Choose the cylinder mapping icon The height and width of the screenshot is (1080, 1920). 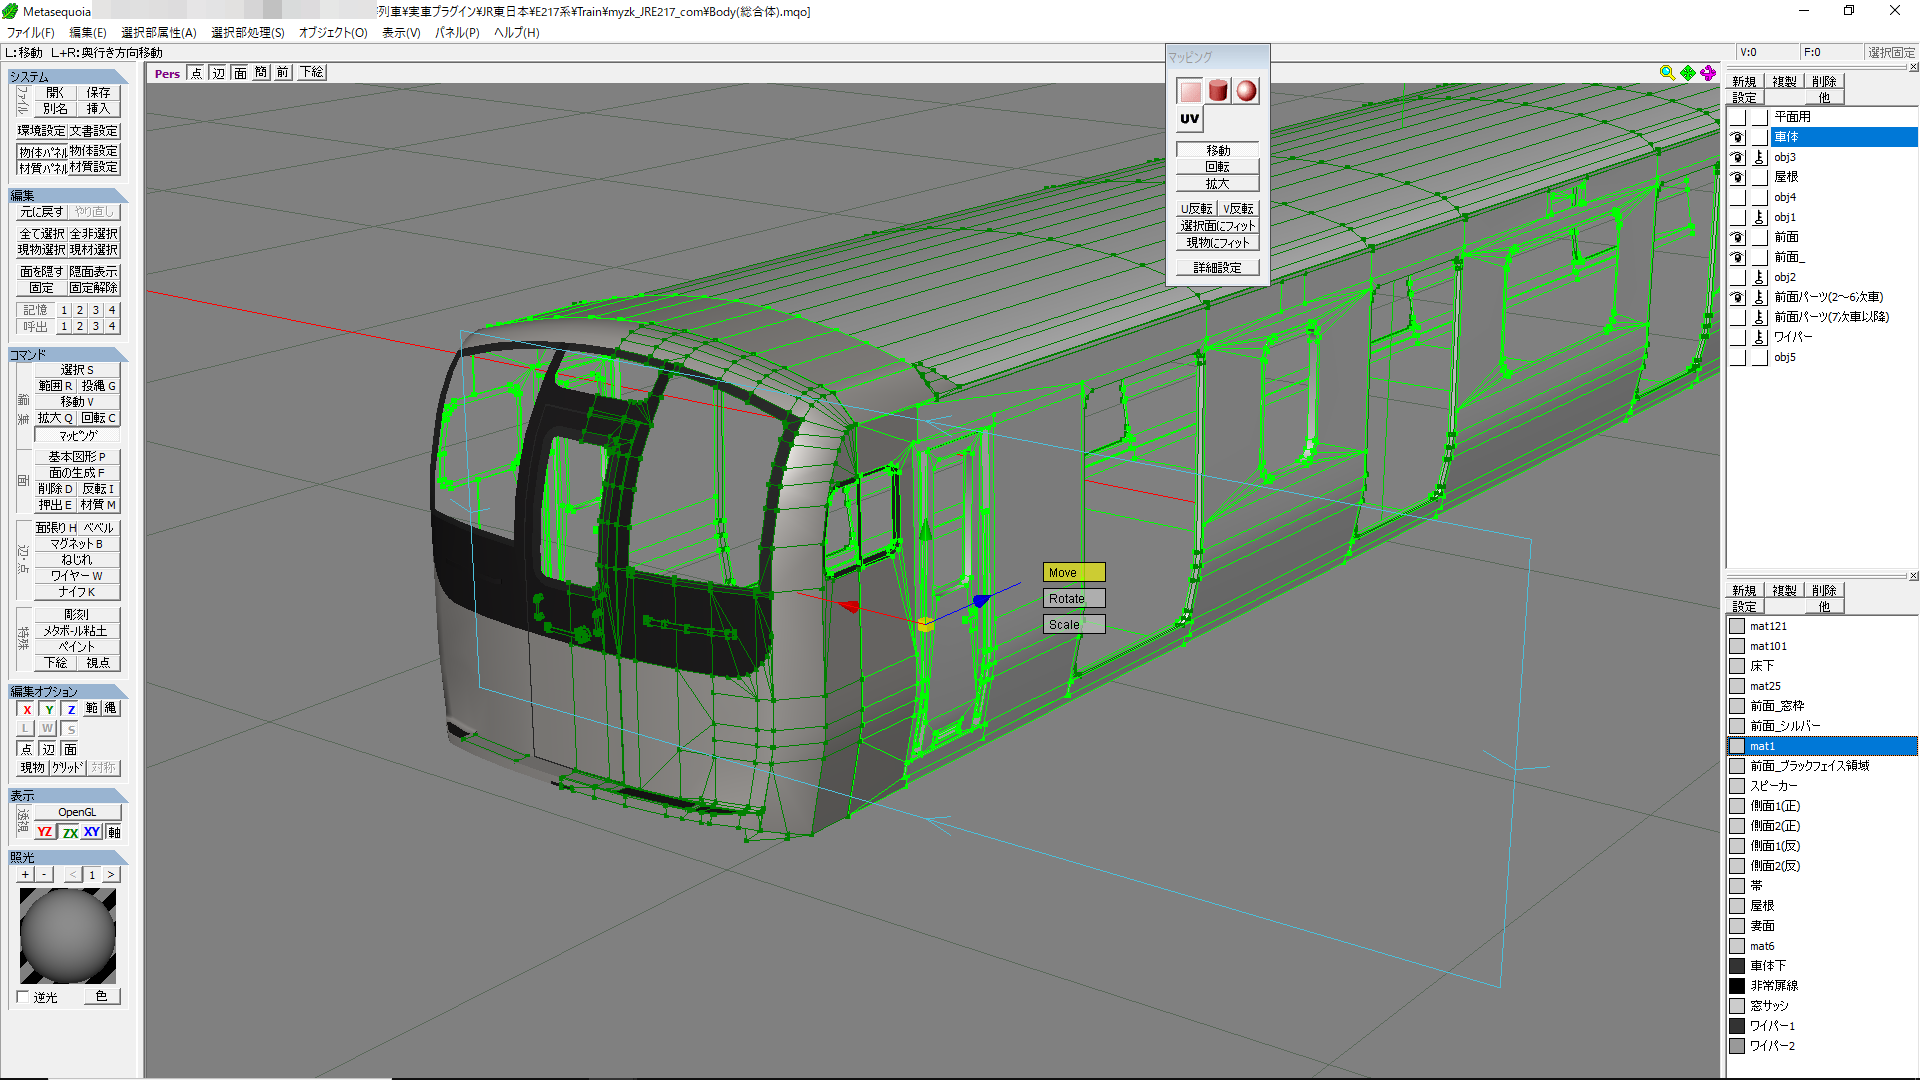point(1217,91)
